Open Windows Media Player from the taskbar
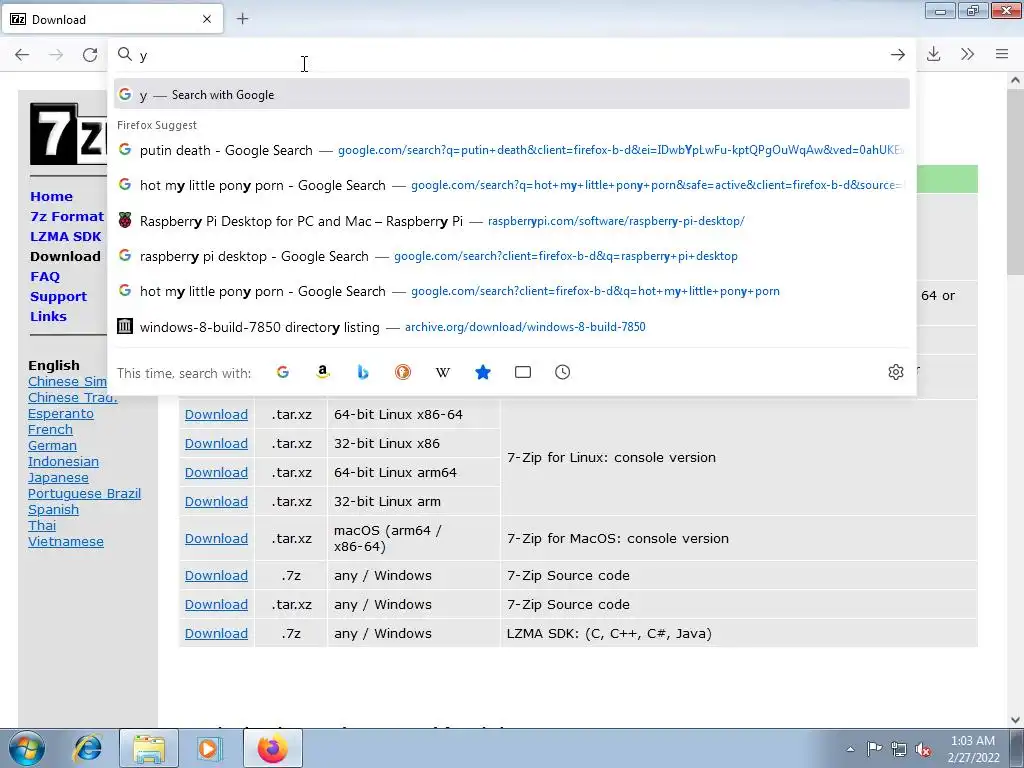The height and width of the screenshot is (768, 1024). point(209,748)
